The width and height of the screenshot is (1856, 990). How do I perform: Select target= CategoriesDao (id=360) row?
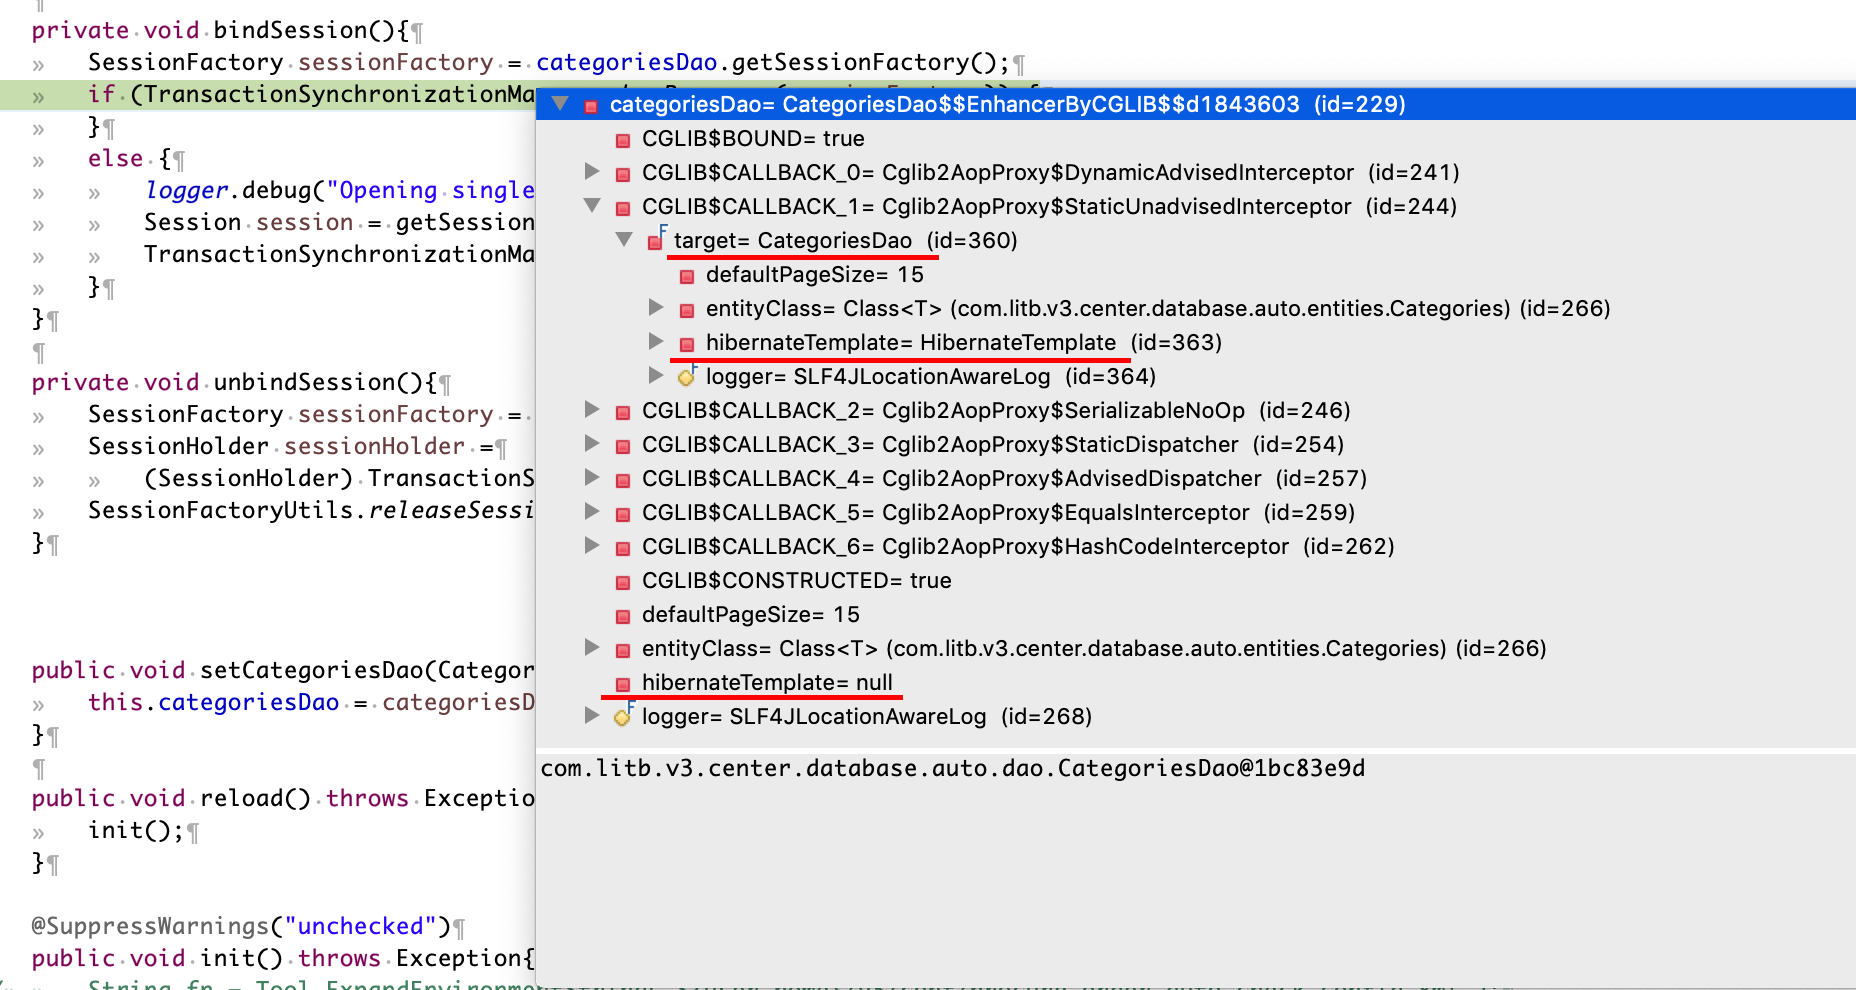pos(845,240)
